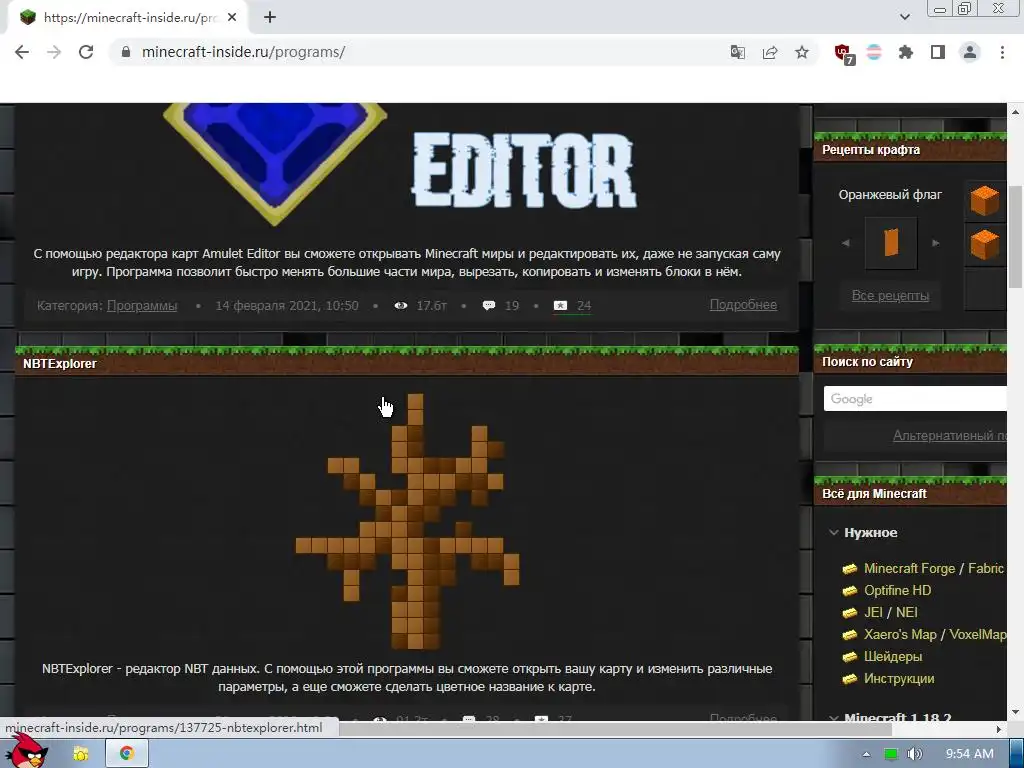
Task: Open Amulet Editor Подробнее link
Action: click(743, 304)
